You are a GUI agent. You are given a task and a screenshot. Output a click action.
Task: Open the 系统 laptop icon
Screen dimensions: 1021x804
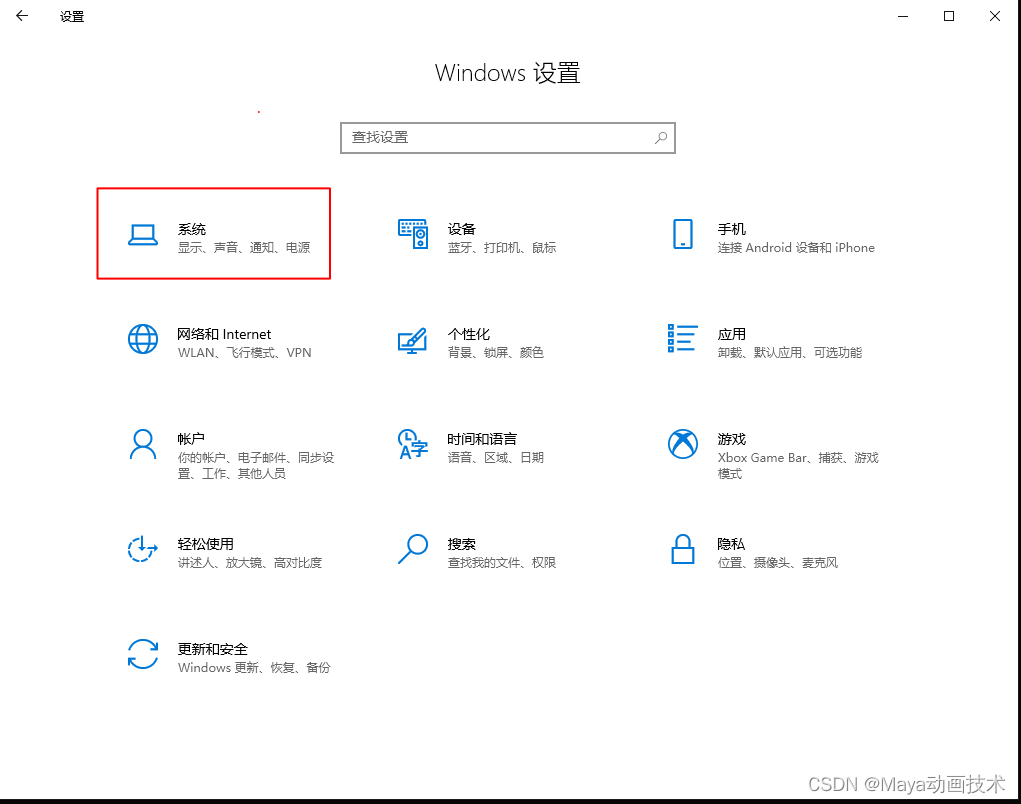tap(143, 235)
